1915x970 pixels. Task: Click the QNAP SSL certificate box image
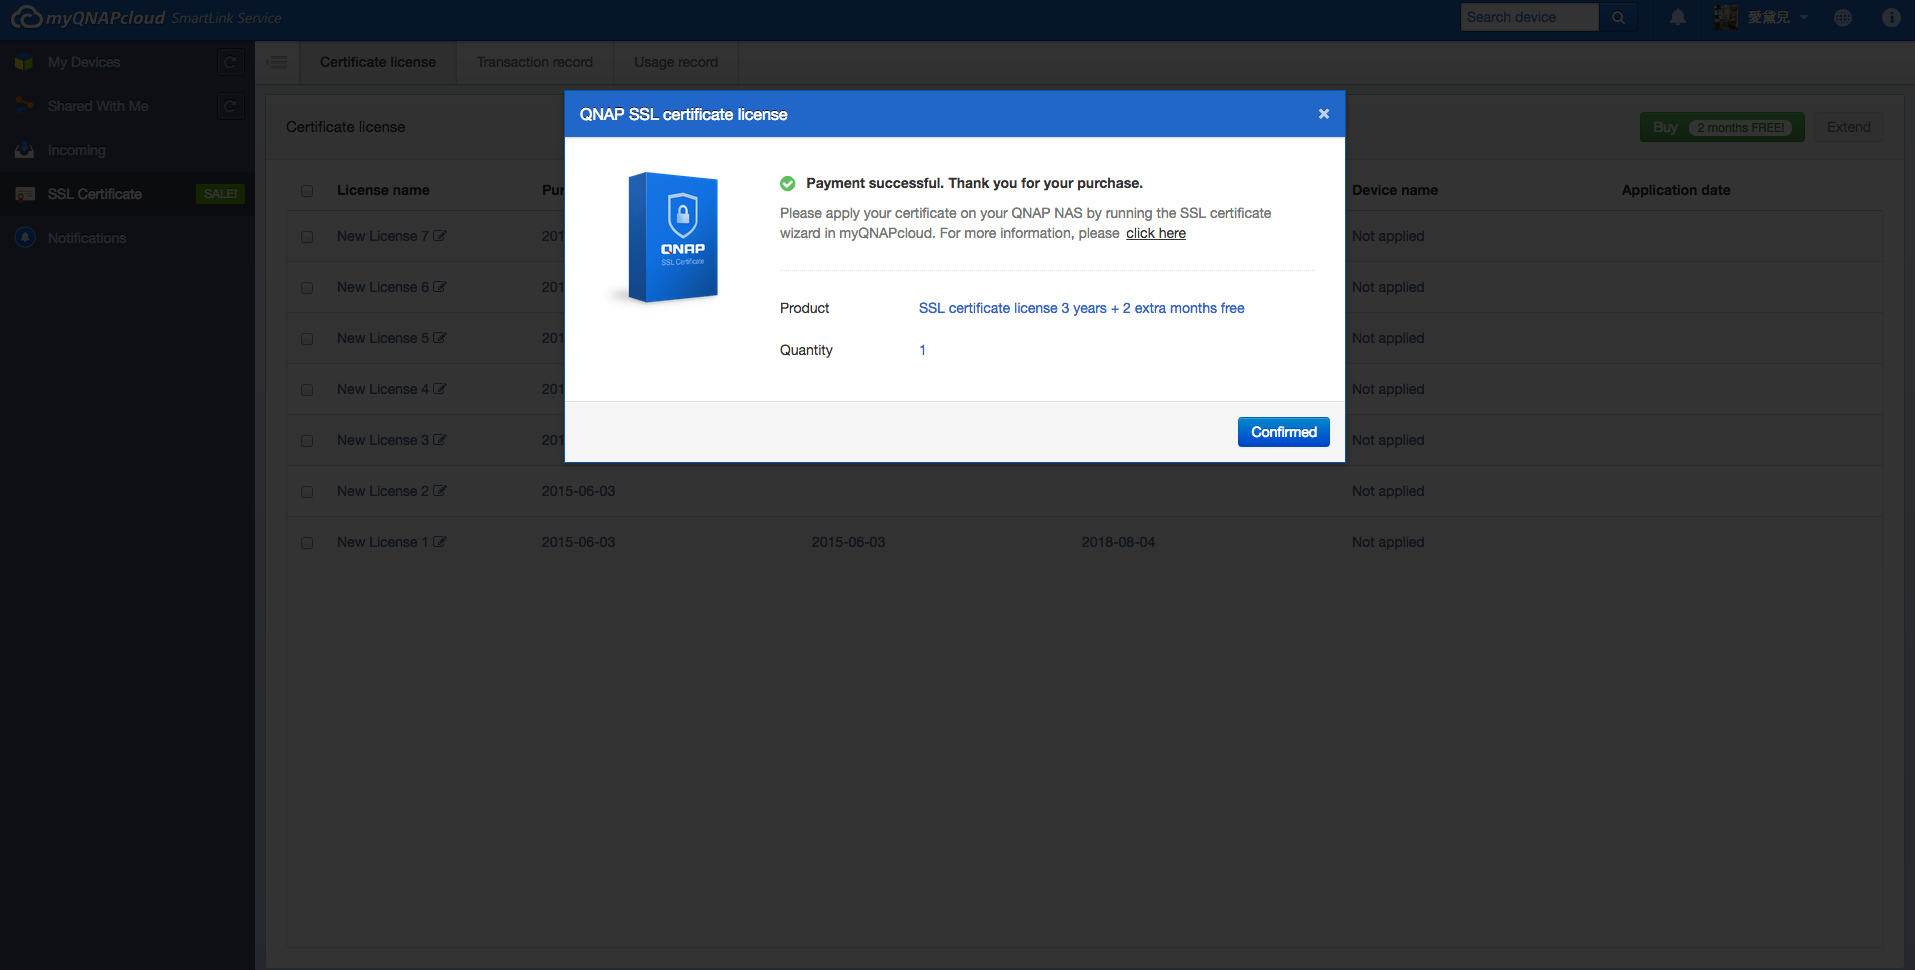pos(673,237)
